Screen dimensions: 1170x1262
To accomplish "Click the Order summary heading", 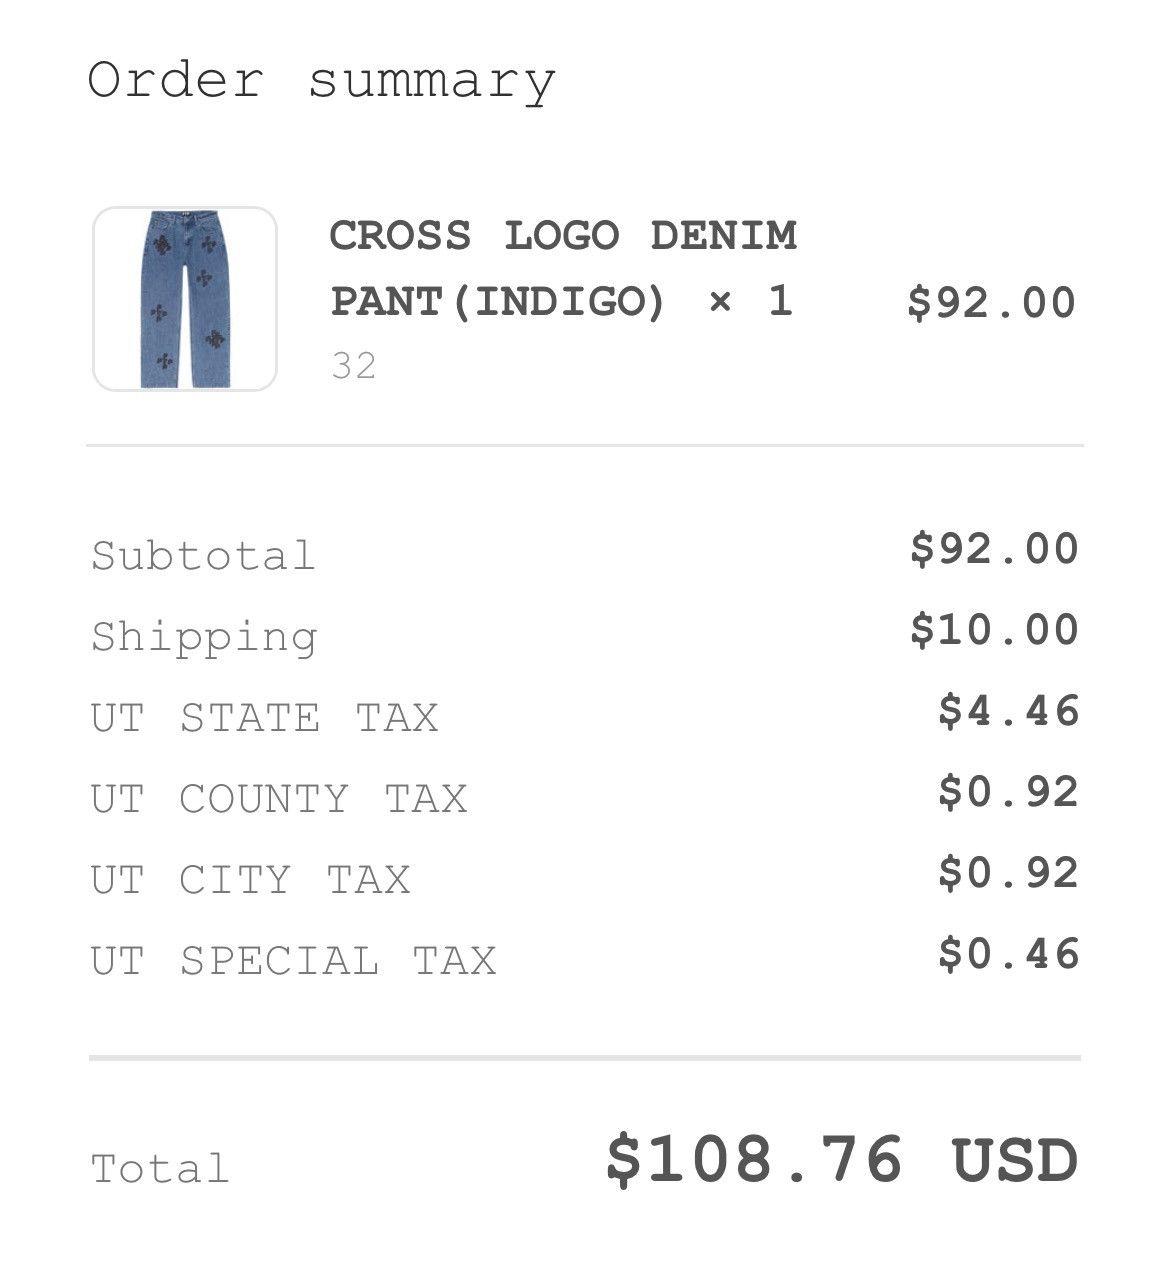I will 322,81.
